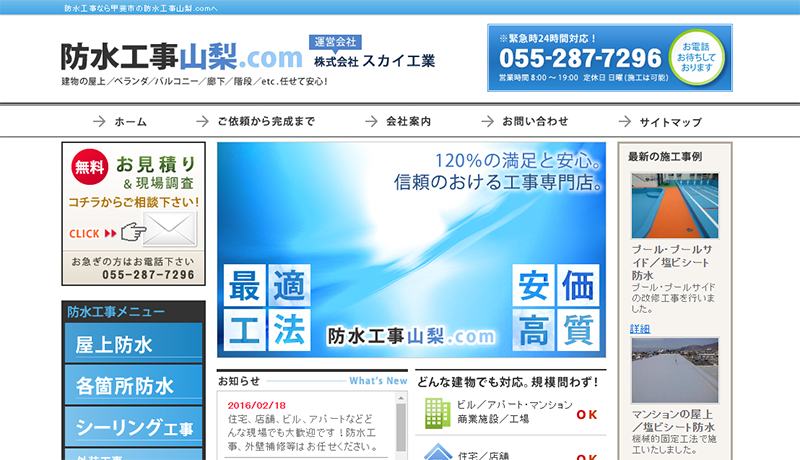
Task: Click the pointing hand icon
Action: [x=133, y=232]
